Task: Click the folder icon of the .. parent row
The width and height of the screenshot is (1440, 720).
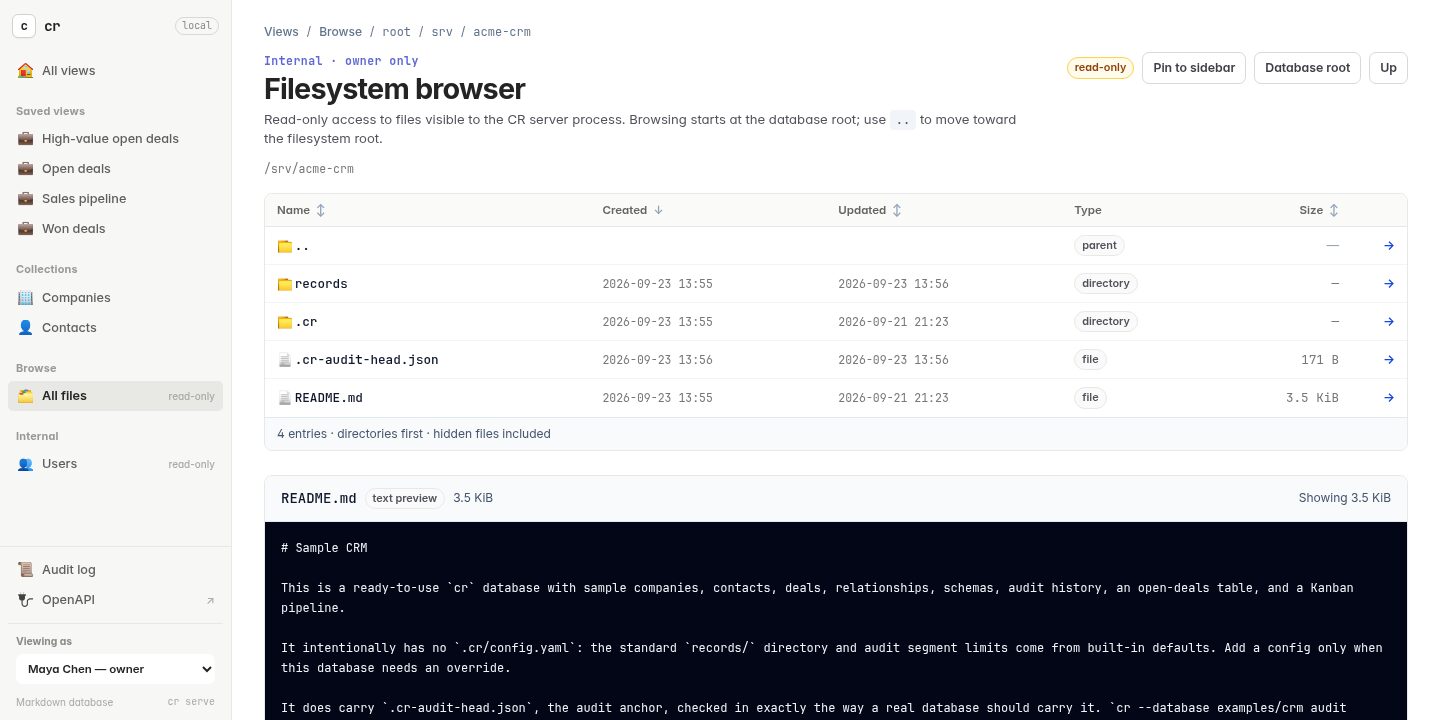Action: (285, 246)
